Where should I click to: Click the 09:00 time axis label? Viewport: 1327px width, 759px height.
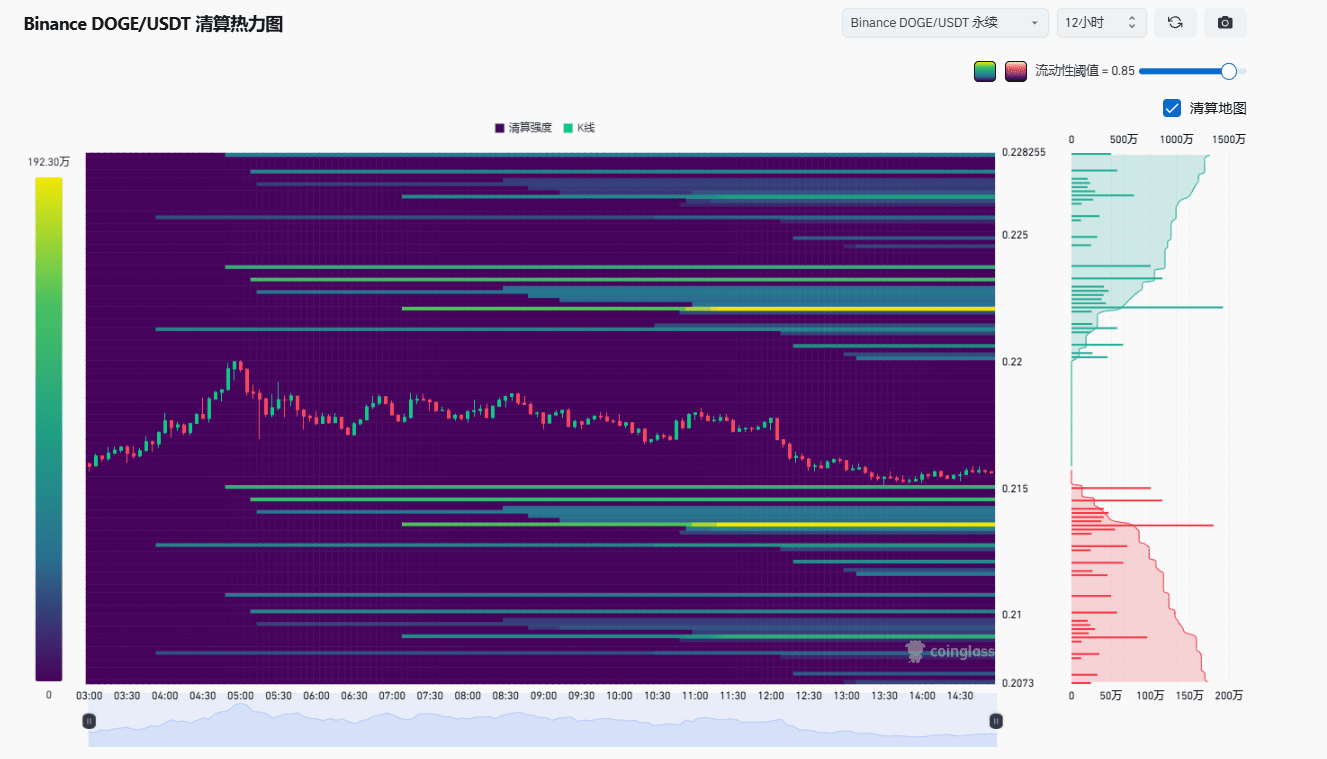tap(543, 696)
